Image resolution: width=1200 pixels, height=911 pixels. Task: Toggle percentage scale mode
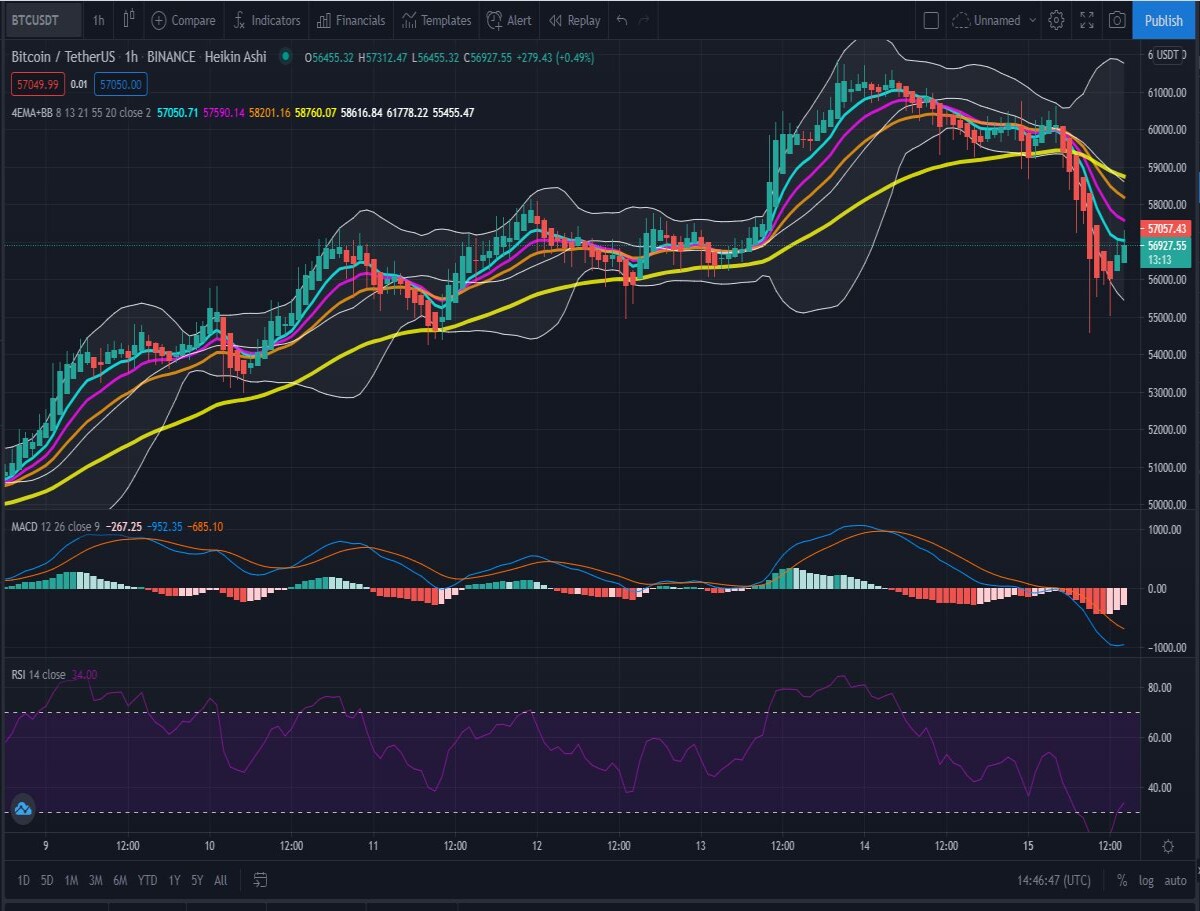pos(1122,881)
